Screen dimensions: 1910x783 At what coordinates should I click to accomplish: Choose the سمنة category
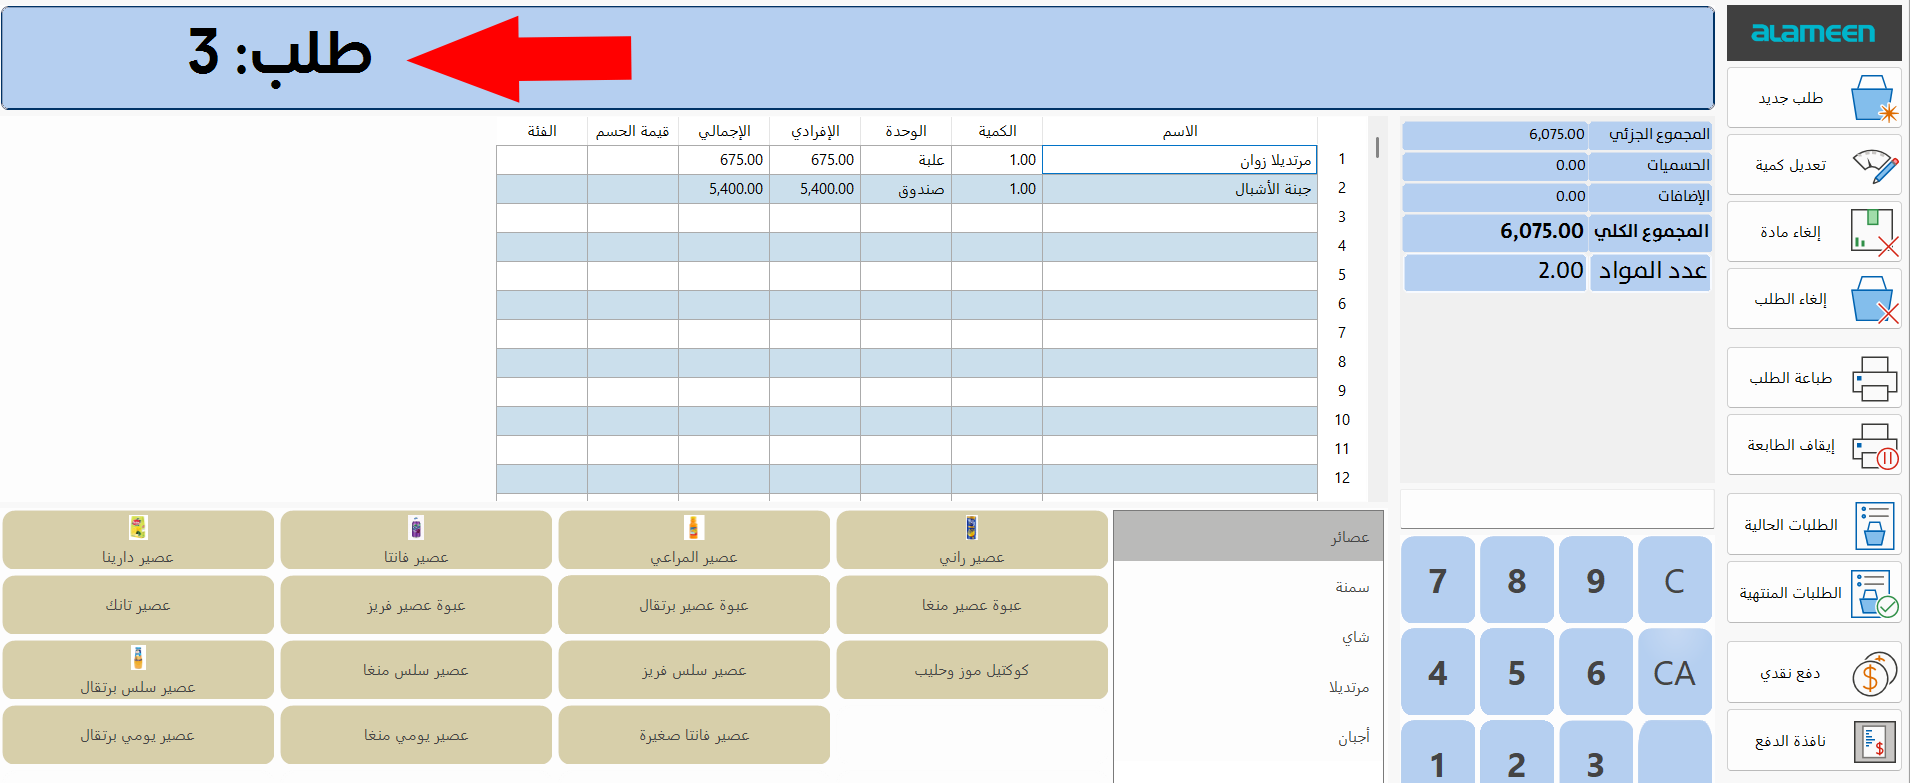tap(1248, 587)
